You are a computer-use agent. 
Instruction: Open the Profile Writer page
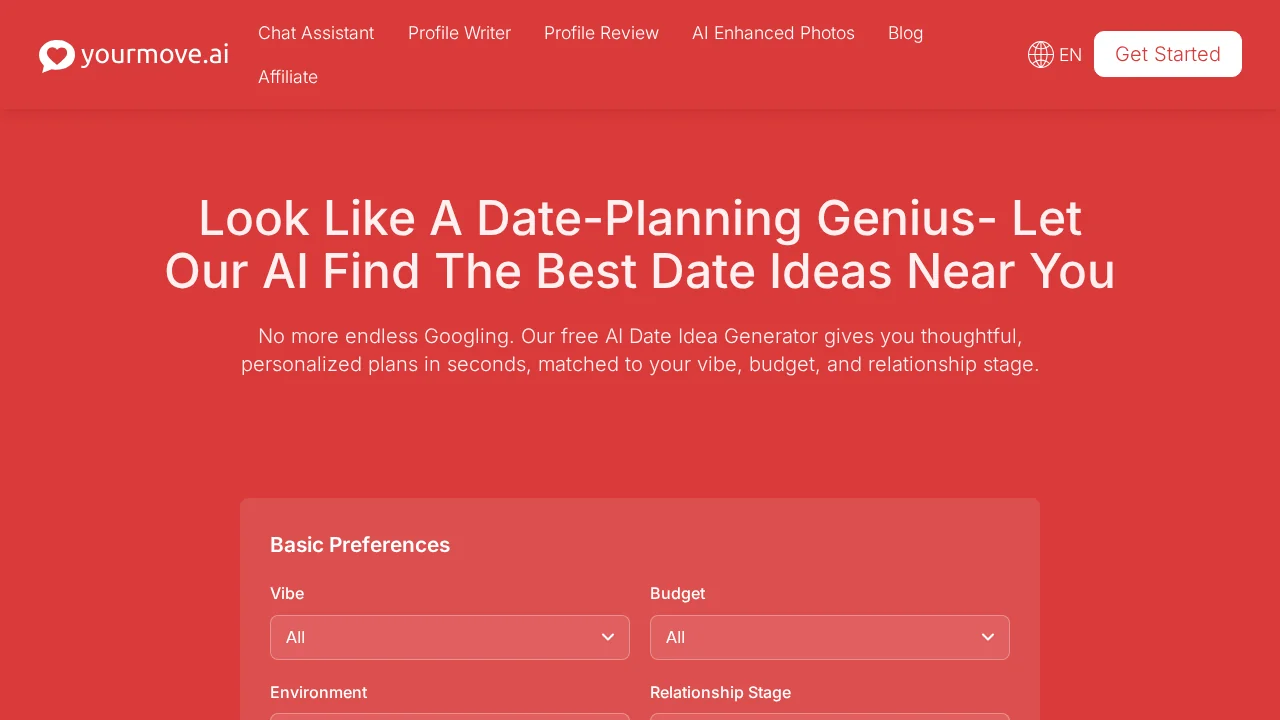point(459,33)
